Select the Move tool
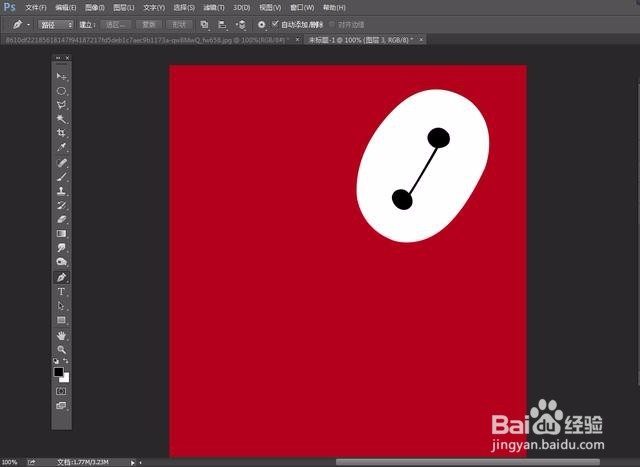Viewport: 640px width, 467px height. 62,77
